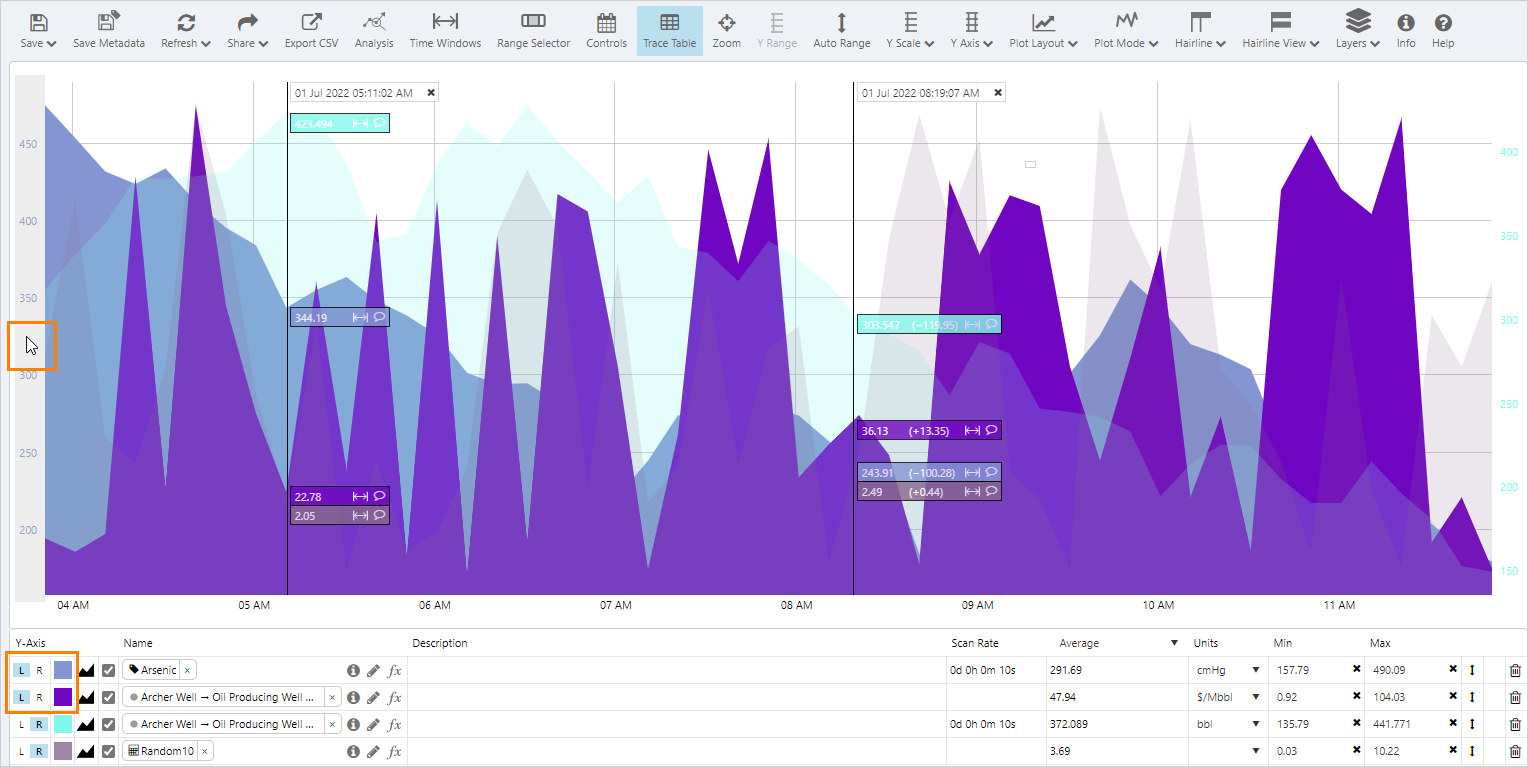Assign Arsenic to the right Y-axis

(x=39, y=670)
